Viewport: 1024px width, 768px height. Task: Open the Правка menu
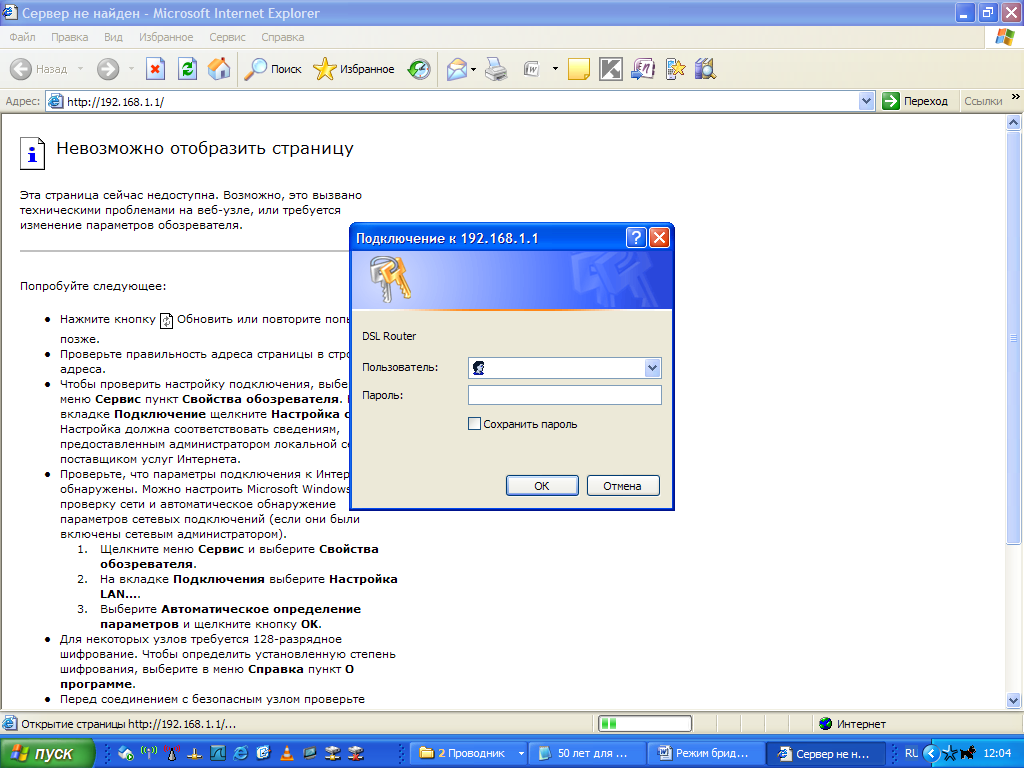click(69, 37)
